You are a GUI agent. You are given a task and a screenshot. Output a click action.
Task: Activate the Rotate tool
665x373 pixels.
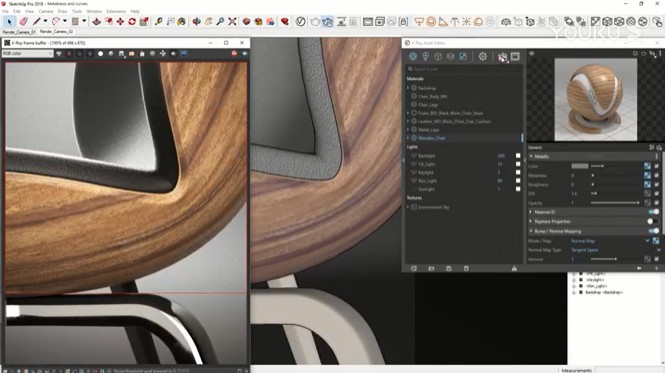tap(132, 21)
